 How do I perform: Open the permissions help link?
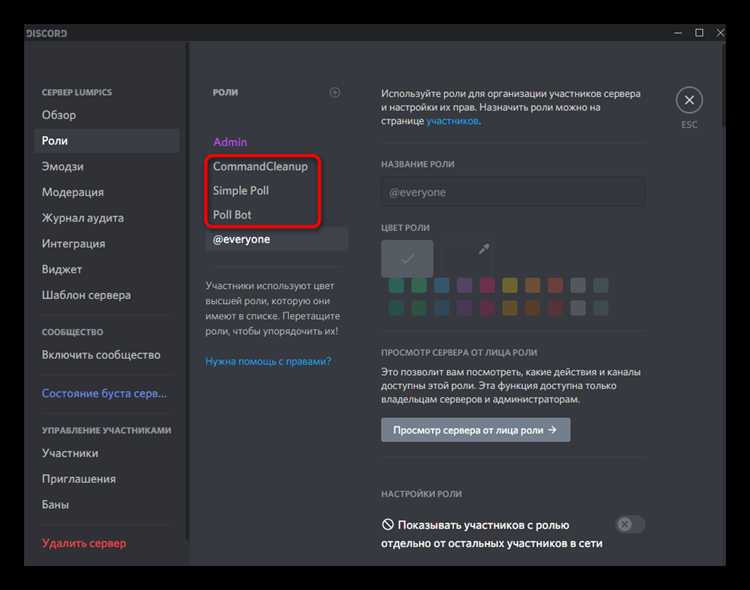[268, 361]
